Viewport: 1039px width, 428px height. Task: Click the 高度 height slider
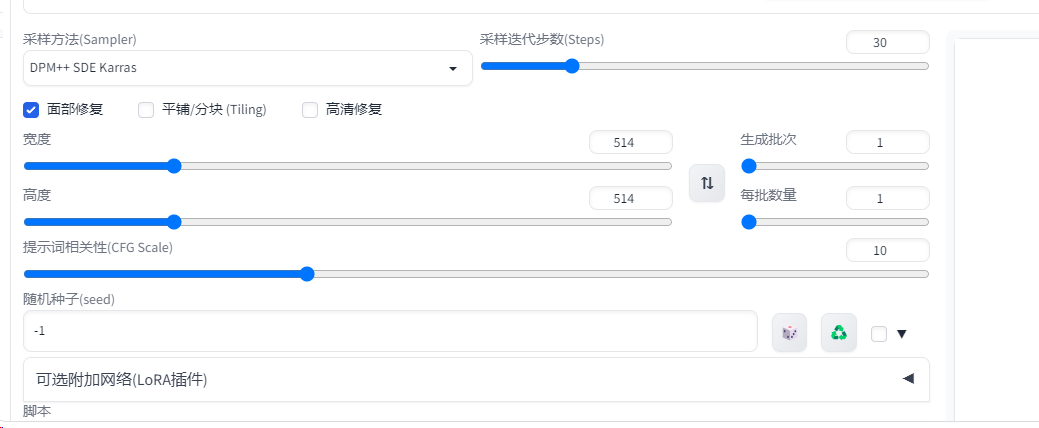coord(347,221)
